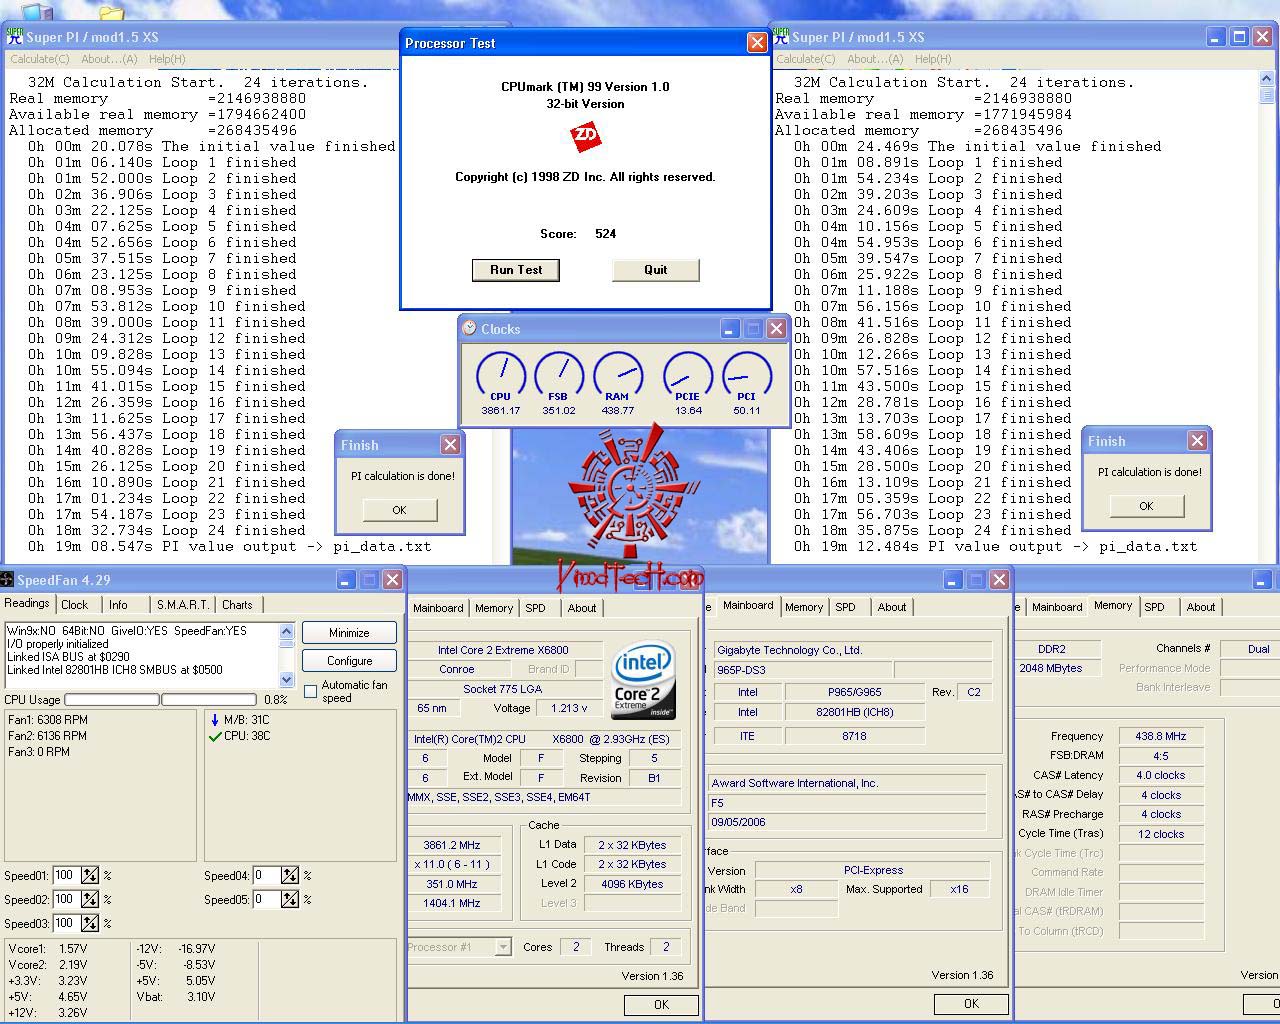Click the ZD logo in Processor Test
The image size is (1280, 1024).
[x=585, y=136]
